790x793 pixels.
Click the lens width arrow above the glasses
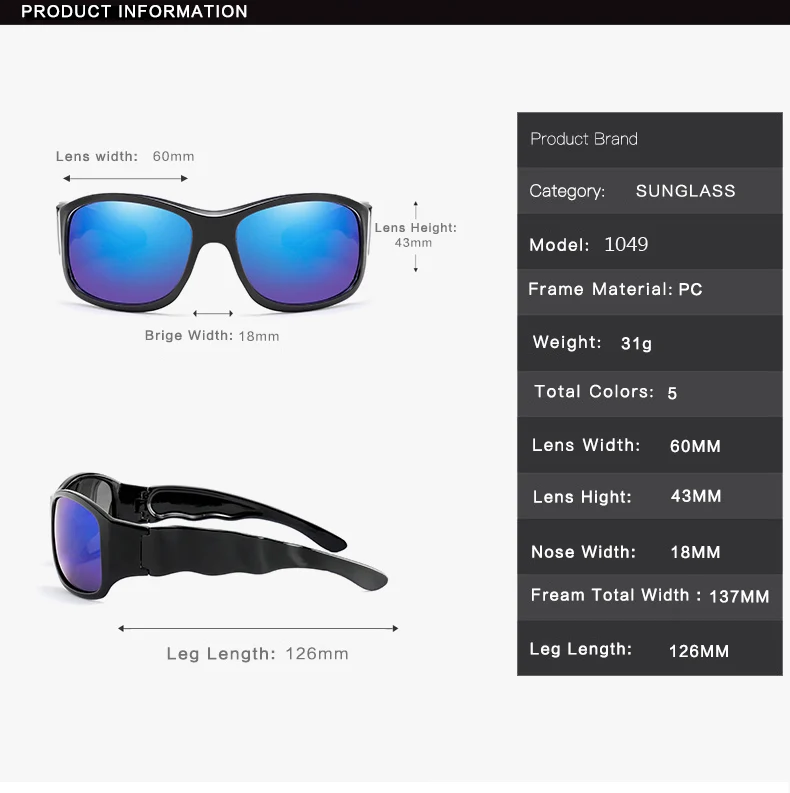[125, 178]
